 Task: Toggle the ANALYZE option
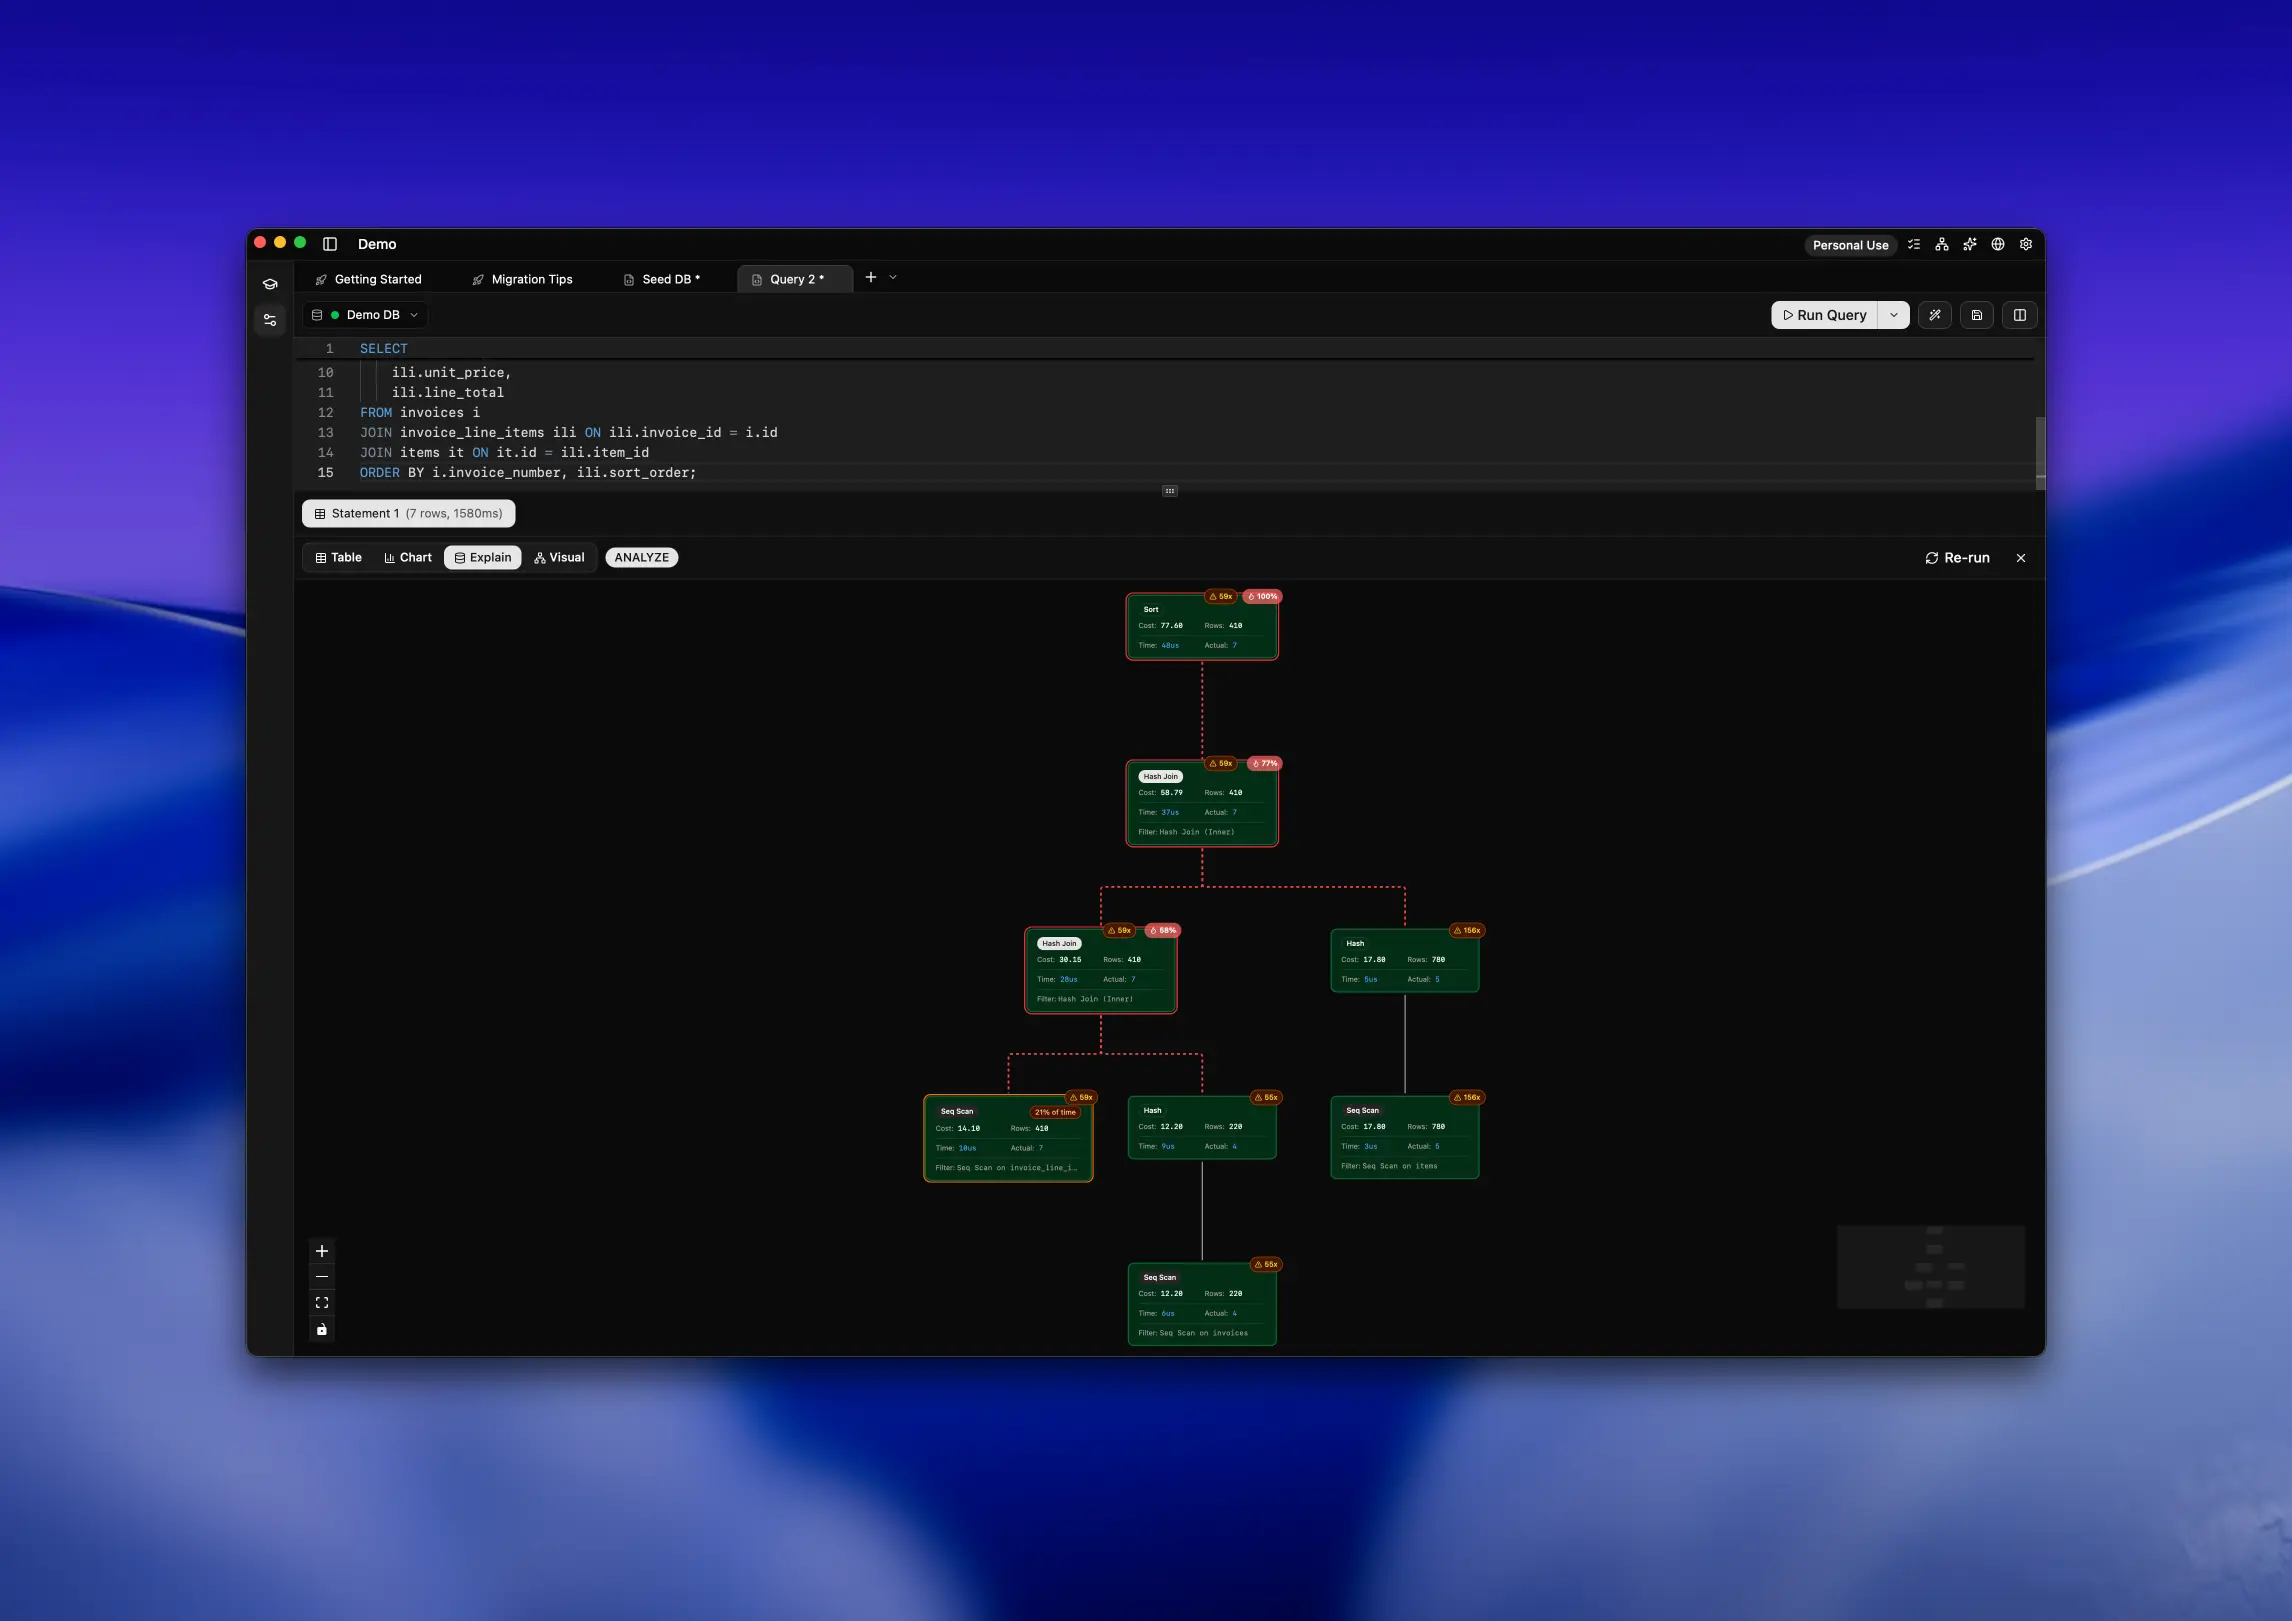pos(641,557)
